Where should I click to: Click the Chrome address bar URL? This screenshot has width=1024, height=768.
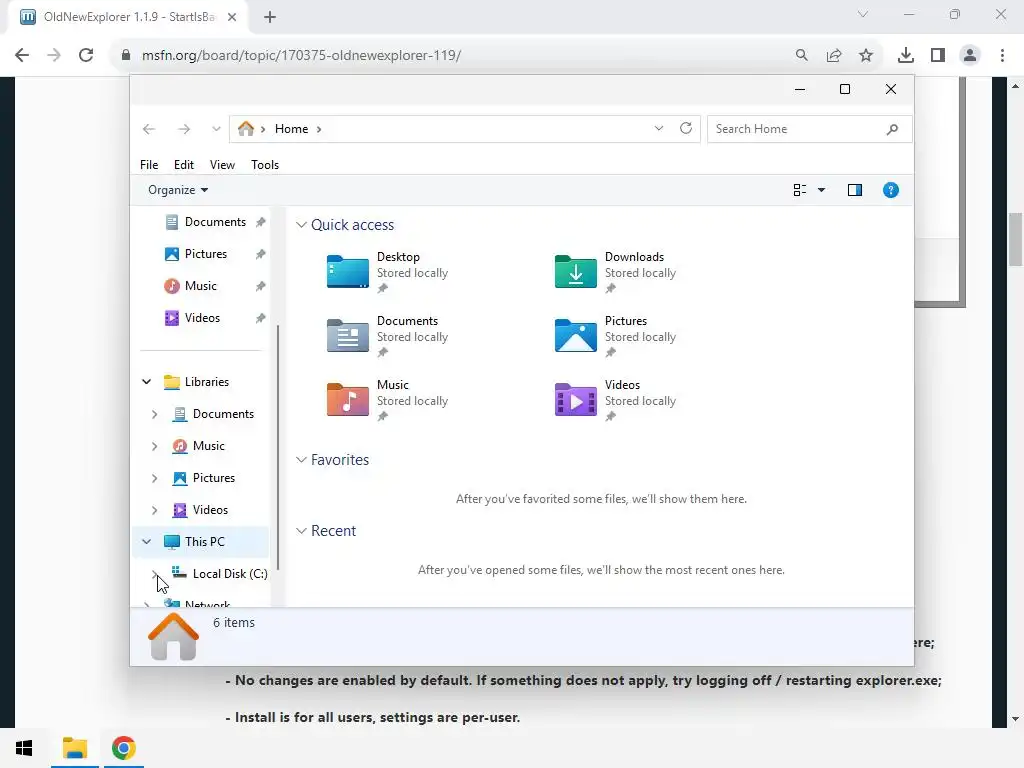click(301, 56)
